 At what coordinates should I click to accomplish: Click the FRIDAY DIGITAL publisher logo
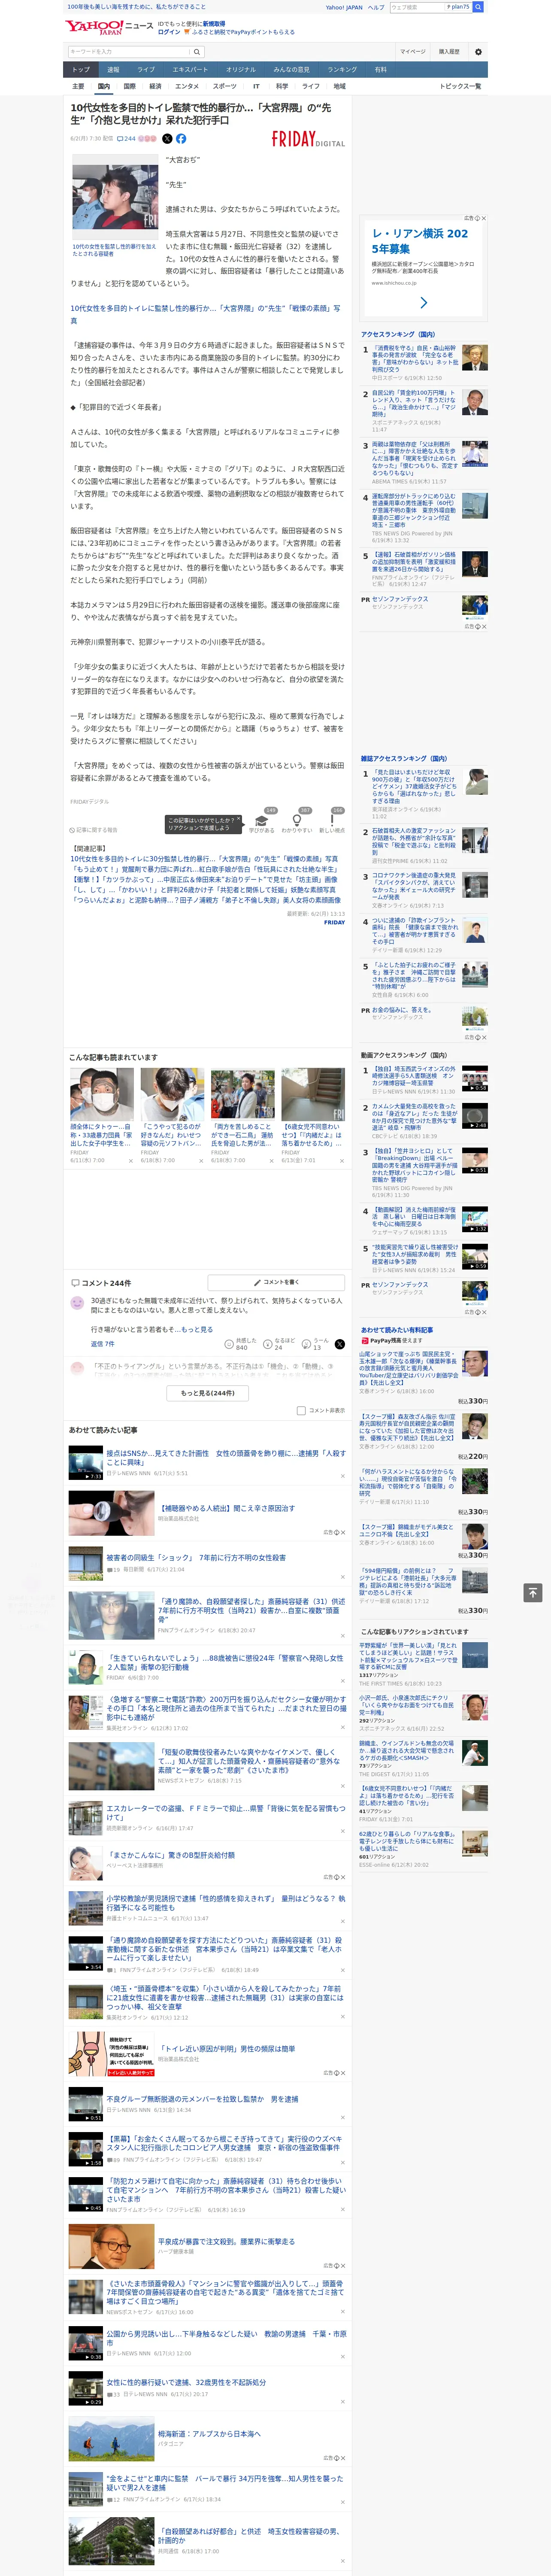pyautogui.click(x=308, y=140)
